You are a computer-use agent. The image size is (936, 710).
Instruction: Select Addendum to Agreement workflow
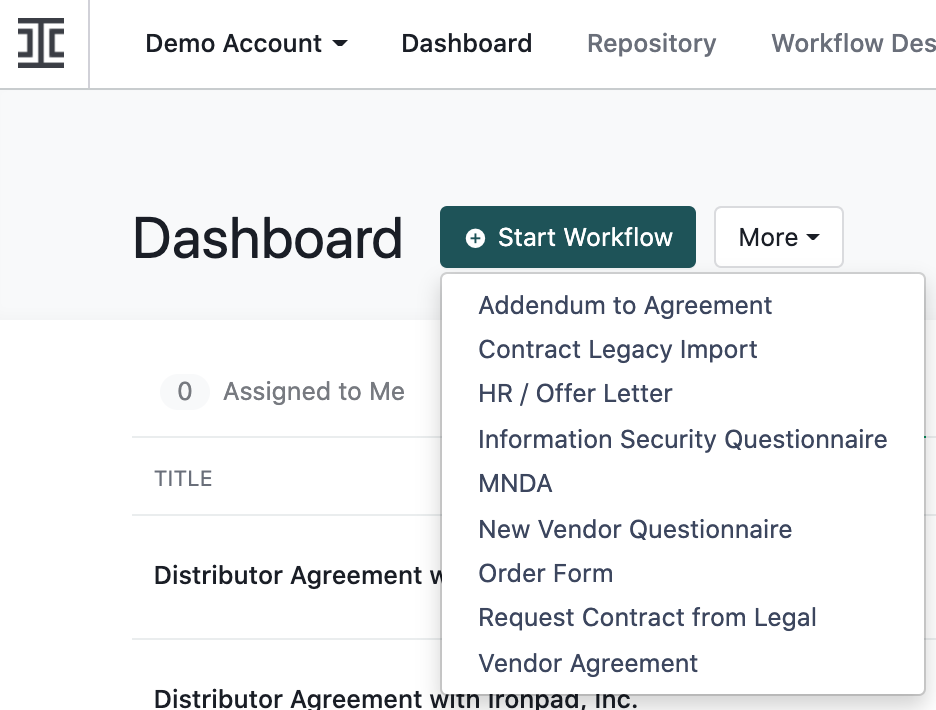pos(625,305)
